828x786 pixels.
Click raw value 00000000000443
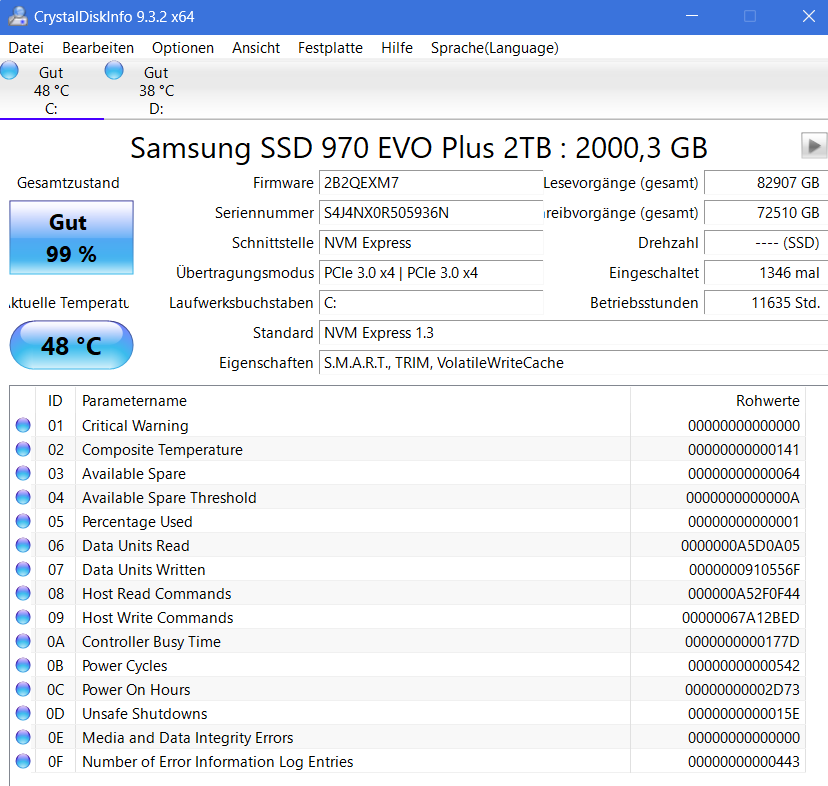(744, 762)
